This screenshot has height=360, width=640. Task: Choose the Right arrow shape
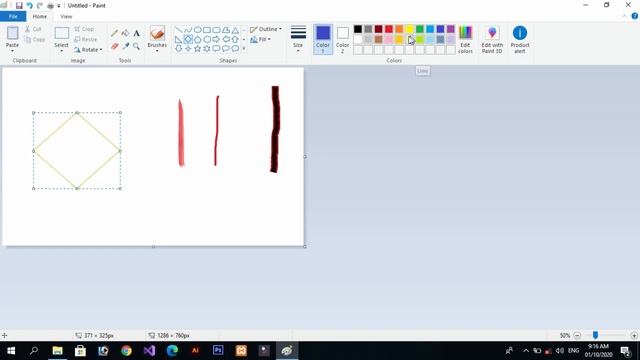(216, 40)
